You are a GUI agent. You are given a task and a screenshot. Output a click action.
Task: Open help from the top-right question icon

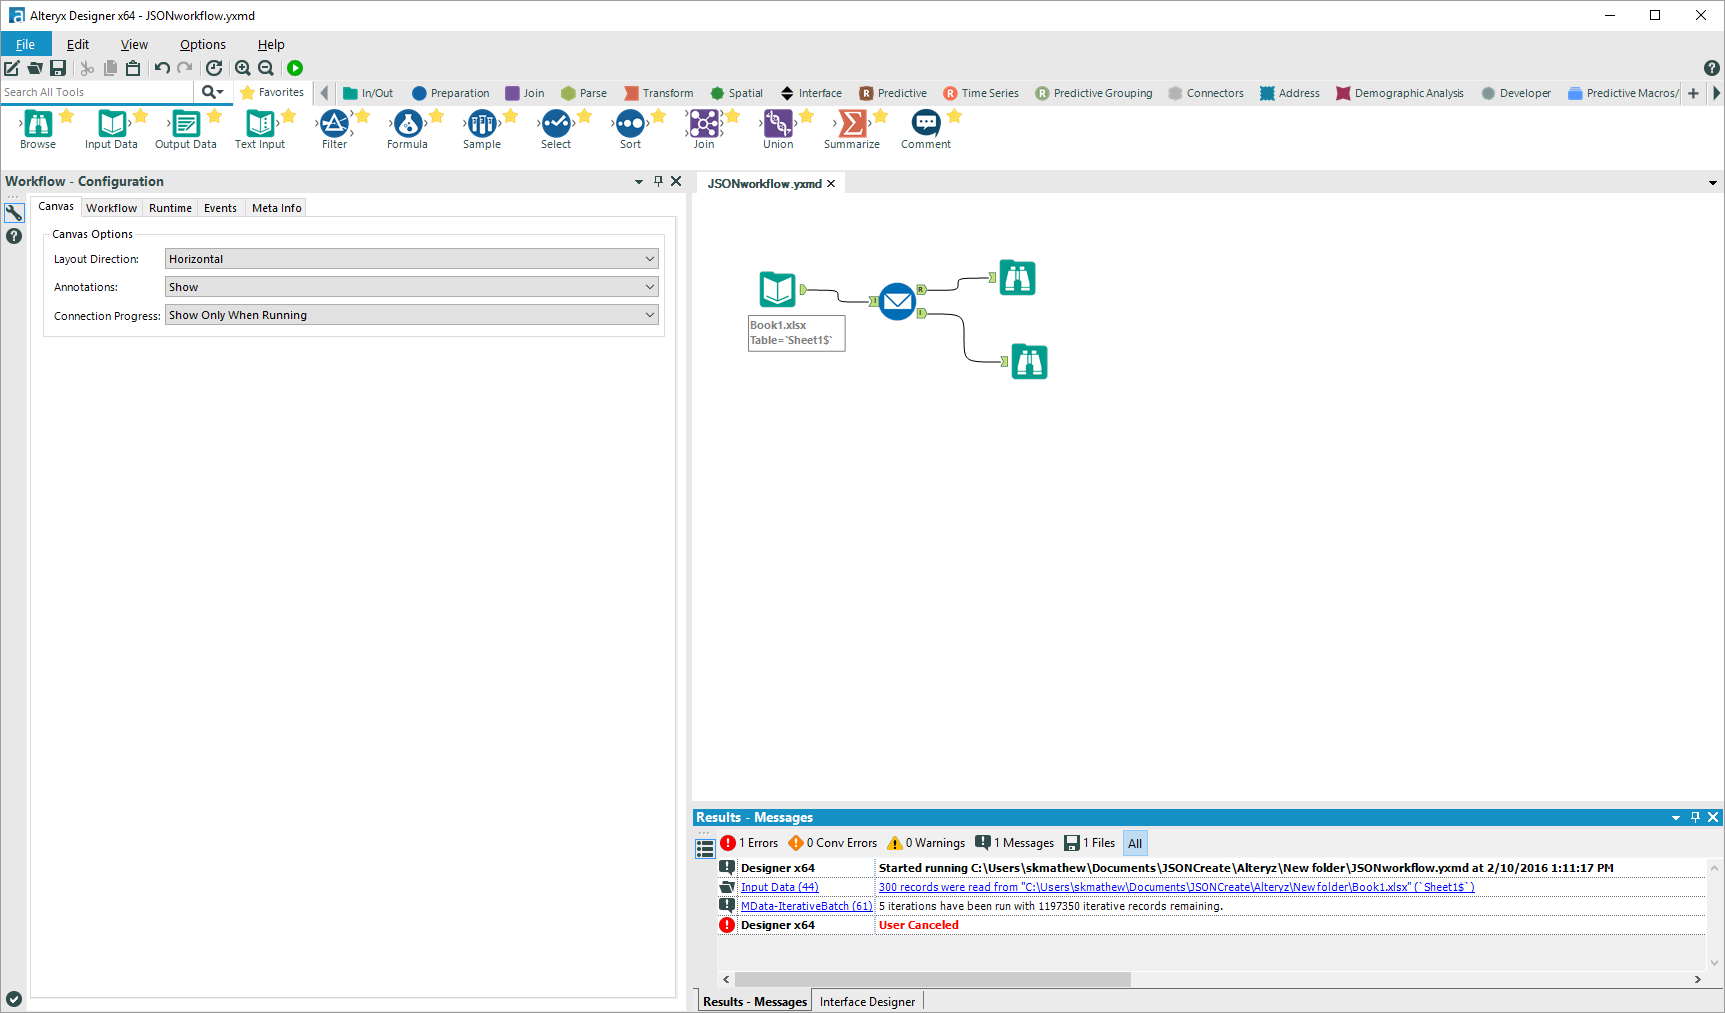click(x=1712, y=68)
